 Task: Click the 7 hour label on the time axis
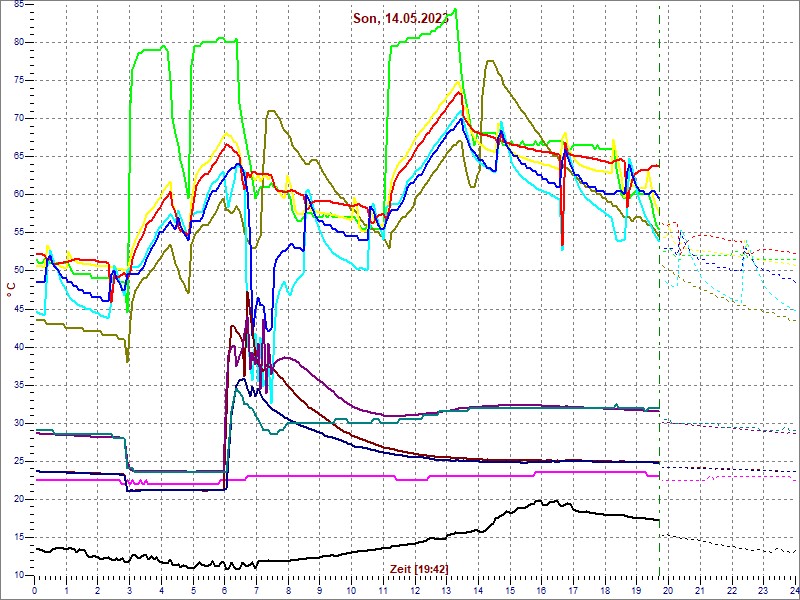pyautogui.click(x=257, y=590)
